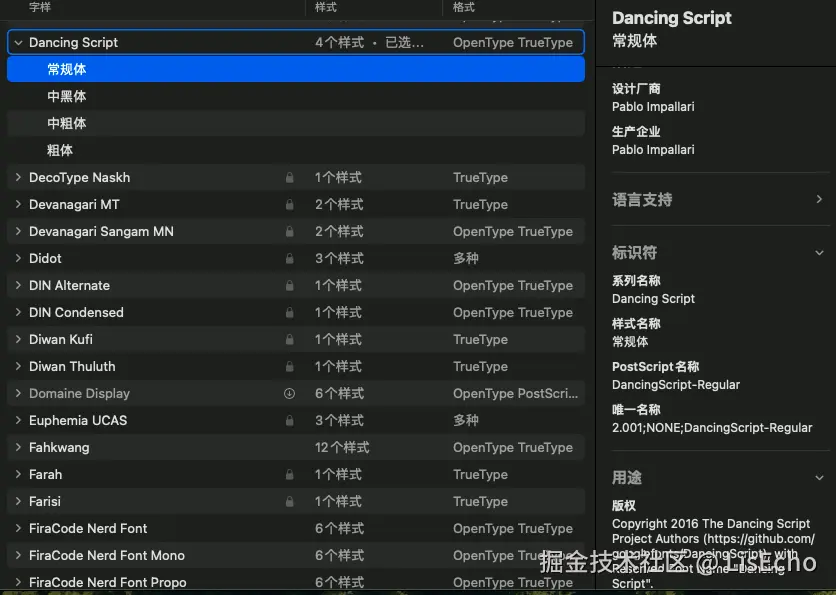Expand the Diwan Thuluth family
The width and height of the screenshot is (836, 595).
tap(18, 366)
